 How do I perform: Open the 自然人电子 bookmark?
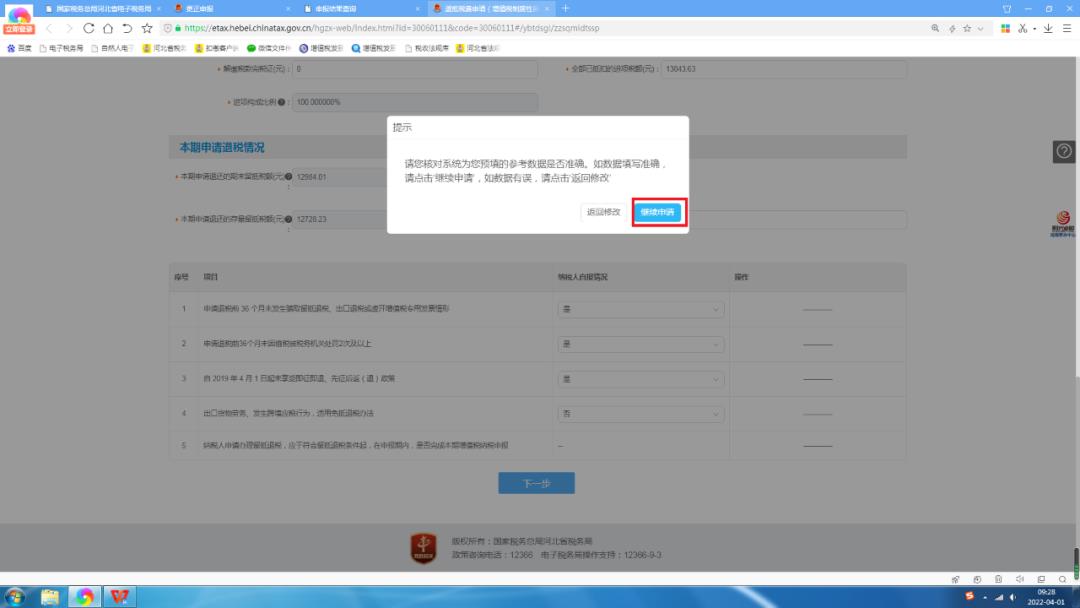click(113, 48)
